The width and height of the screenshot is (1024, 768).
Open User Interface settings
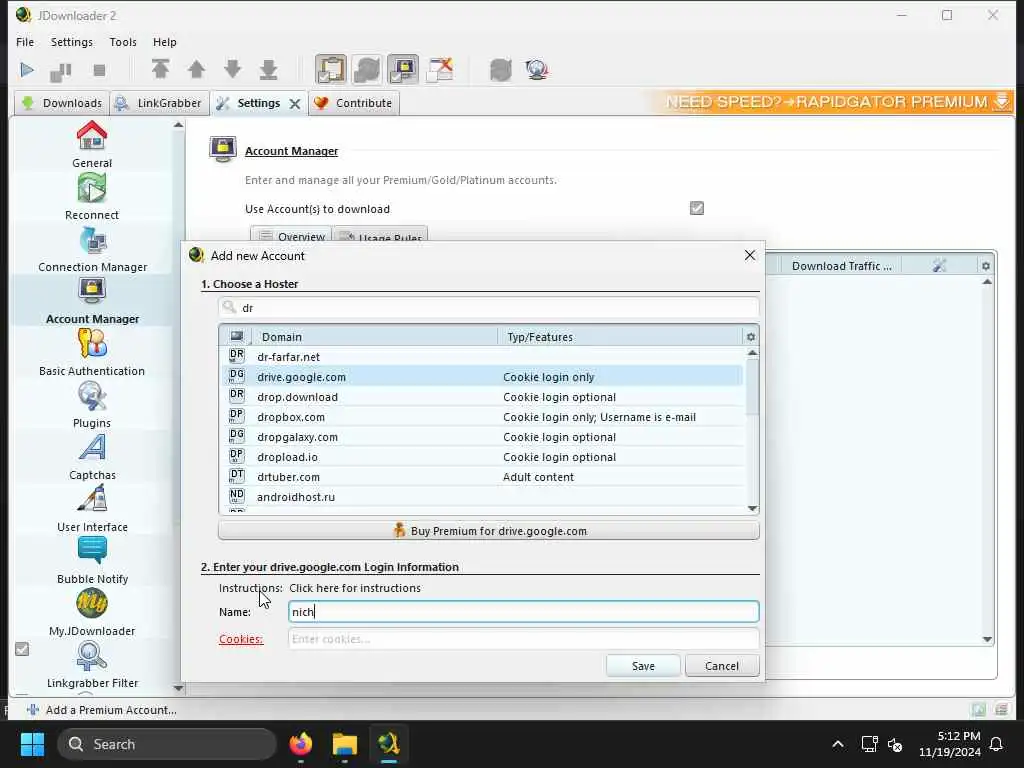(92, 509)
